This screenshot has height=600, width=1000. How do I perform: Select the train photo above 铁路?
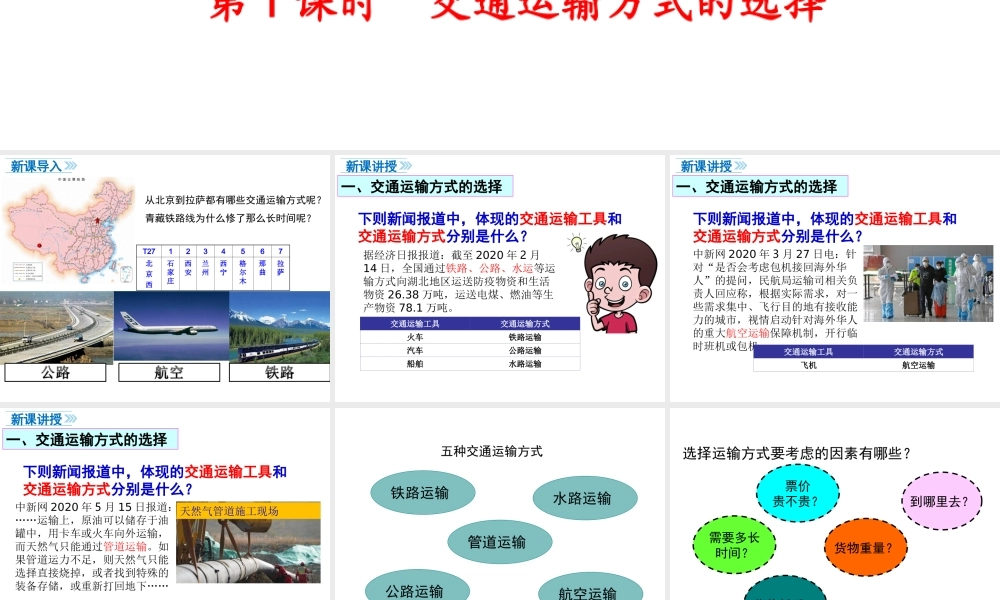pos(279,327)
